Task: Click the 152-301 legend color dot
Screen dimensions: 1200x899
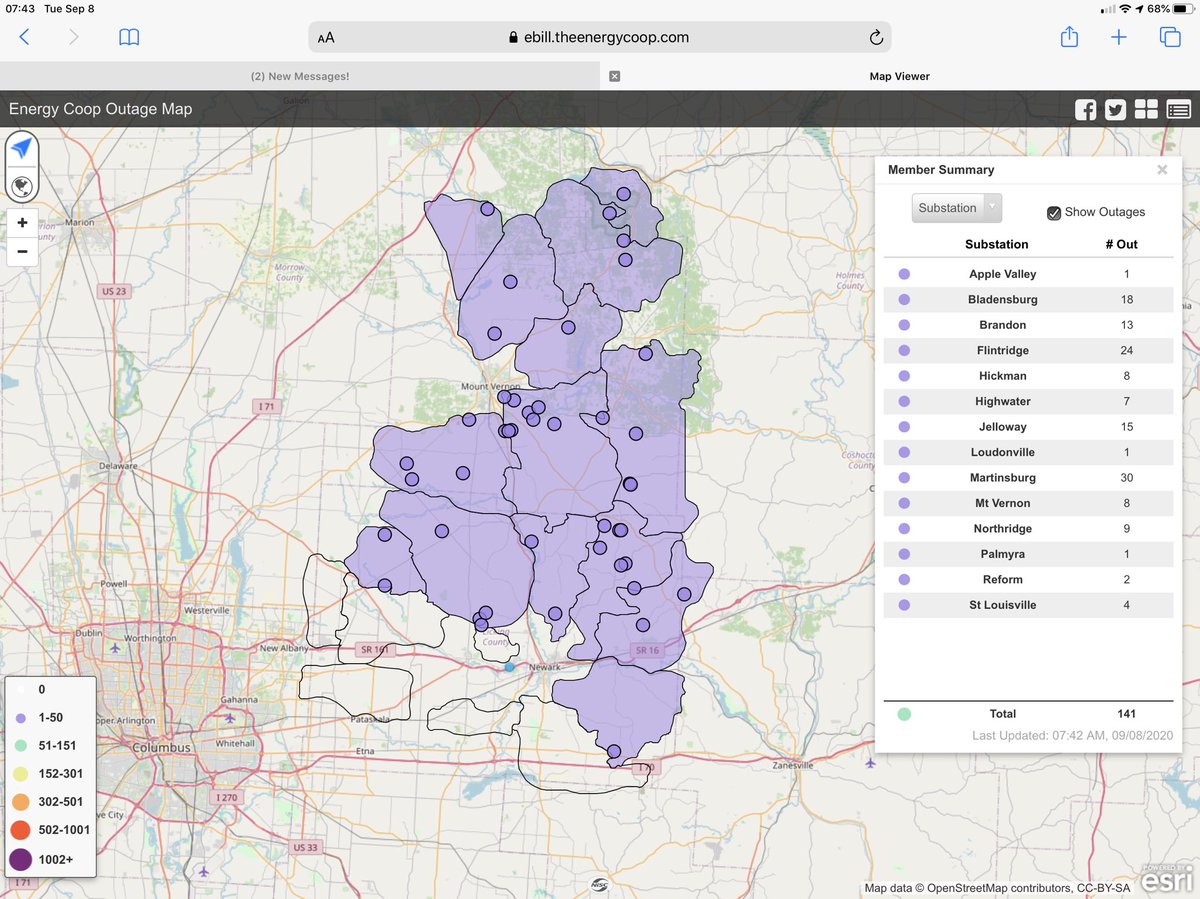Action: (x=20, y=774)
